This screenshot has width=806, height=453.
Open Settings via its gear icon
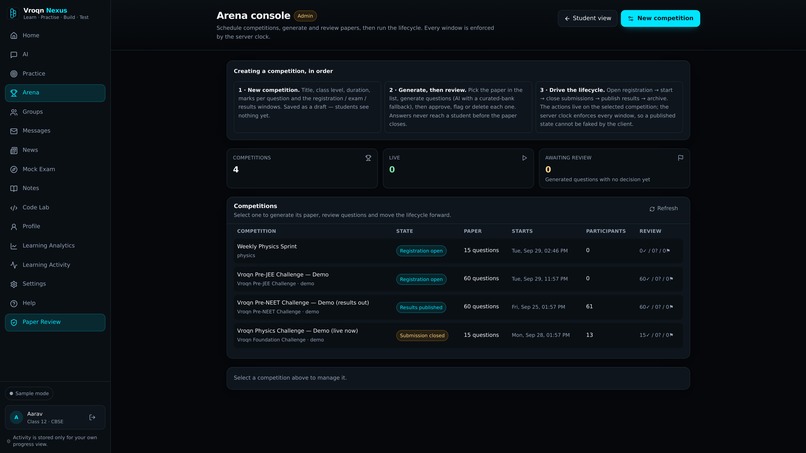tap(14, 284)
